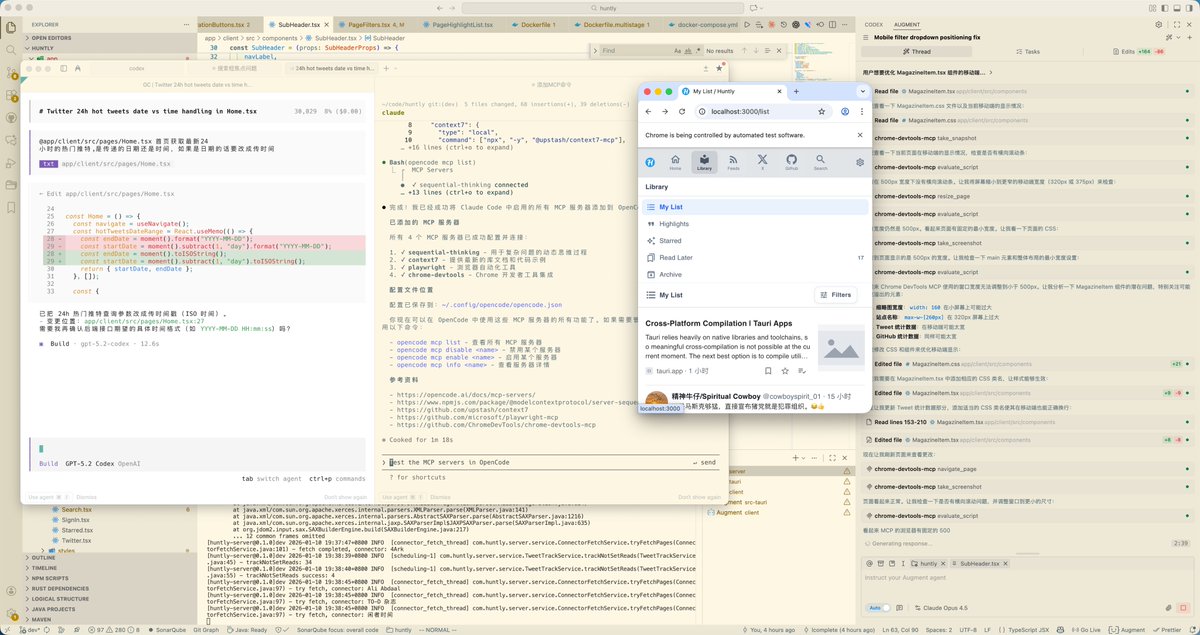Switch to Dockerfile.multistage tab
The image size is (1200, 635).
pyautogui.click(x=613, y=23)
